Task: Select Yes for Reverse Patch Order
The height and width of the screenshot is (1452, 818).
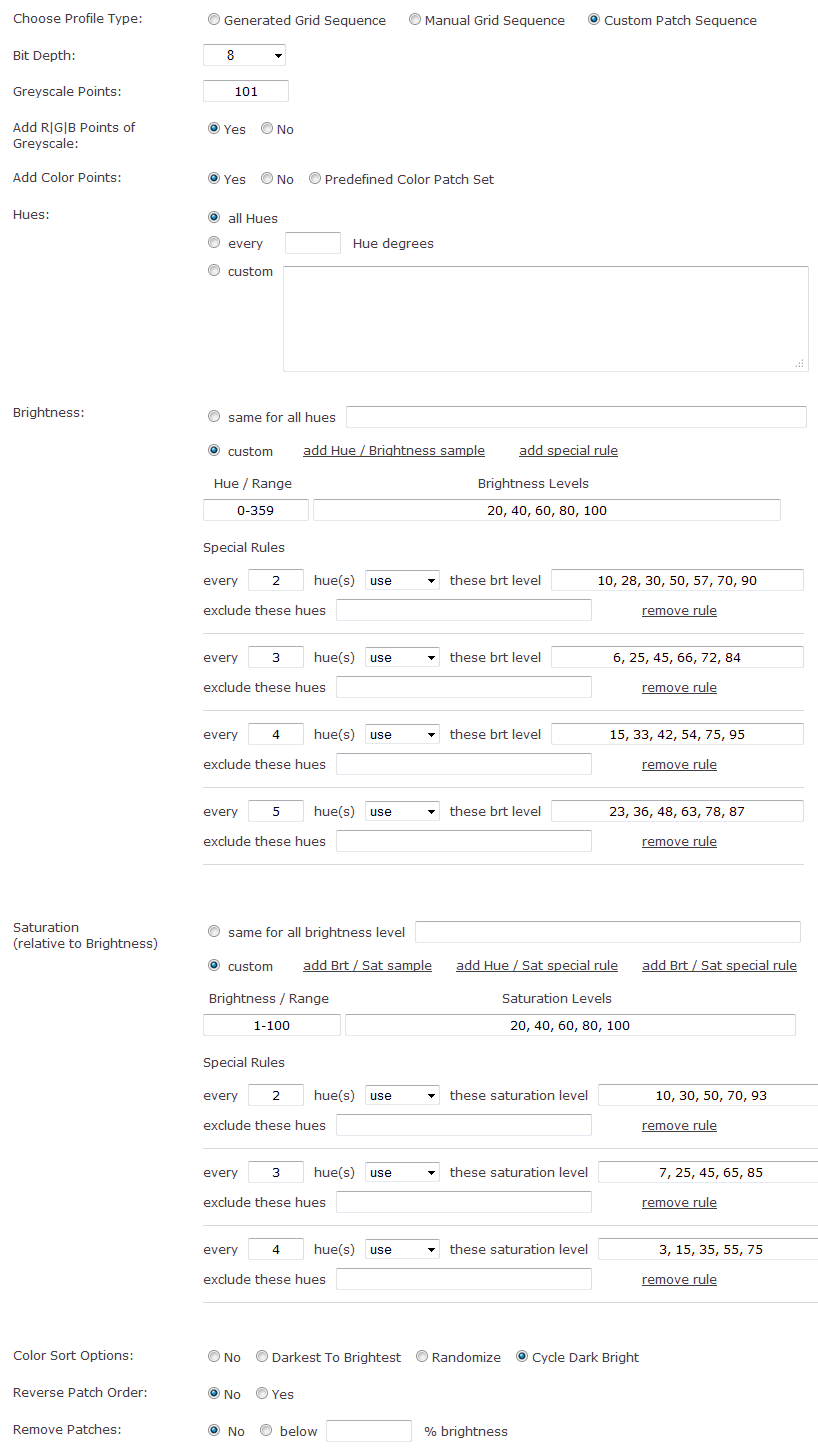Action: coord(262,1394)
